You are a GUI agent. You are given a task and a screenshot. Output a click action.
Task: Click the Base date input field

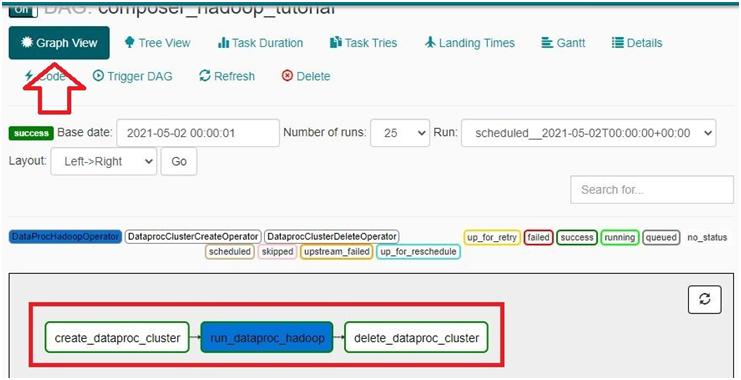coord(198,133)
